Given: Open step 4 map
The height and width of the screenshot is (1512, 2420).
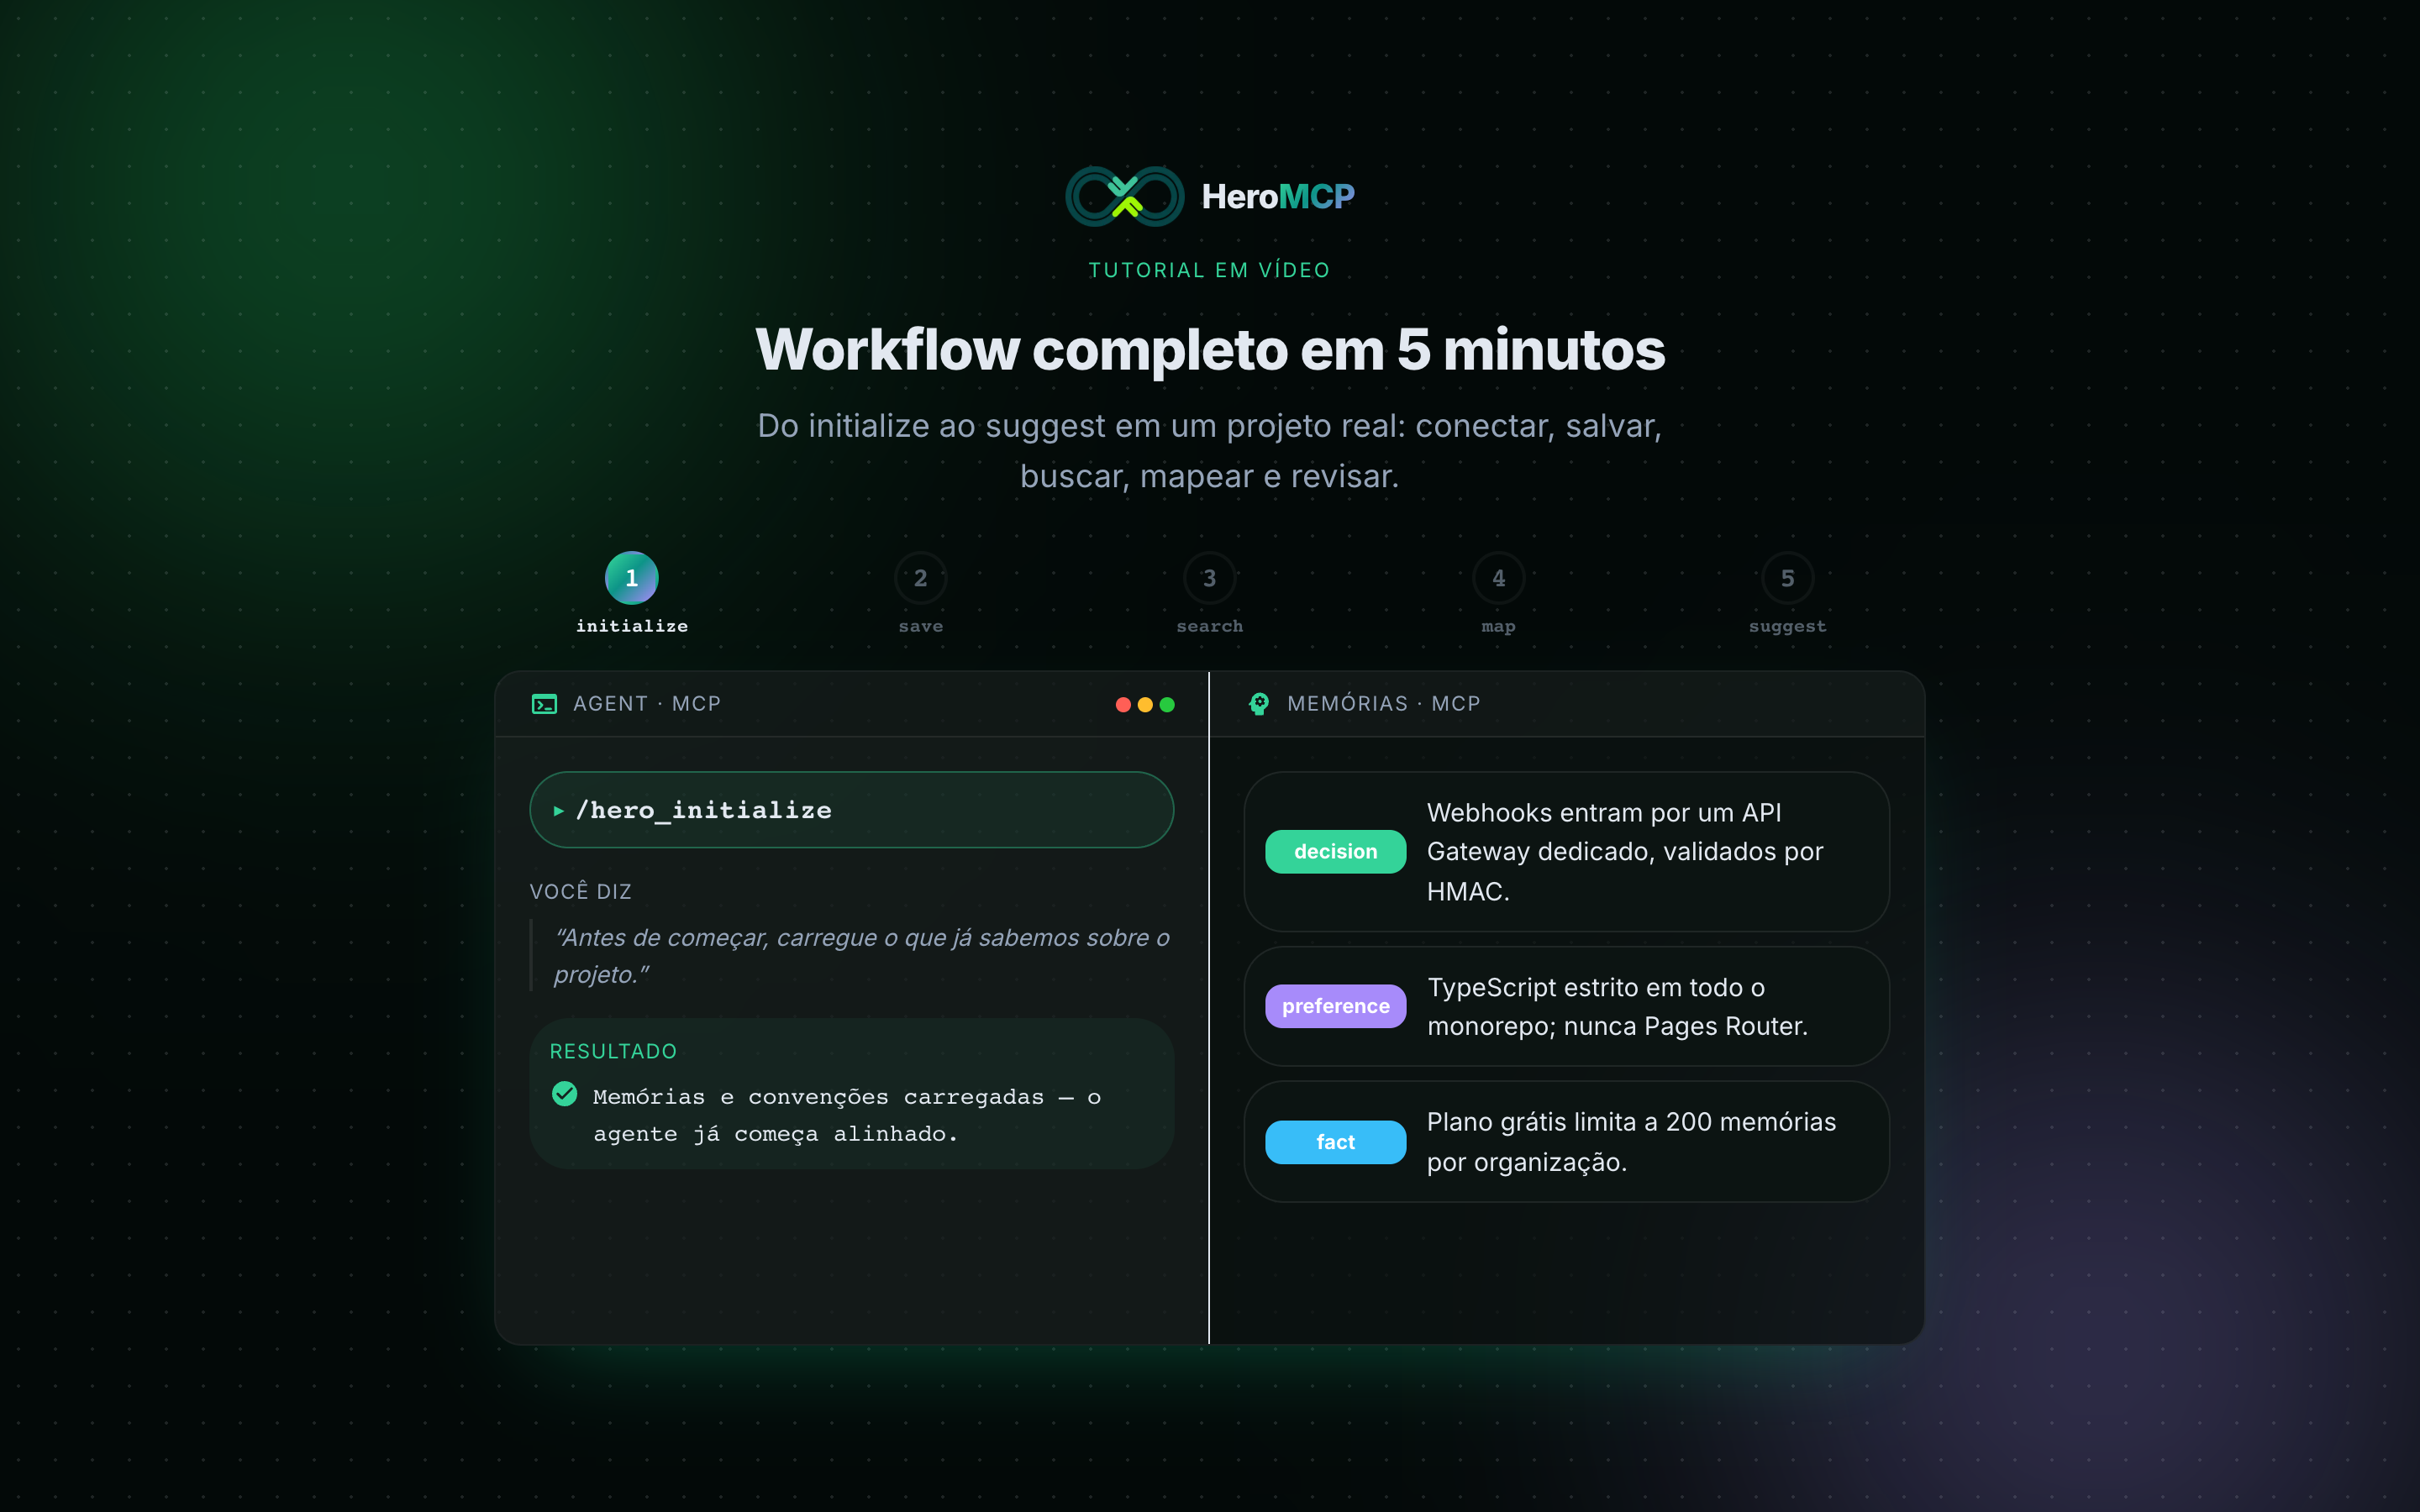Looking at the screenshot, I should (x=1499, y=593).
